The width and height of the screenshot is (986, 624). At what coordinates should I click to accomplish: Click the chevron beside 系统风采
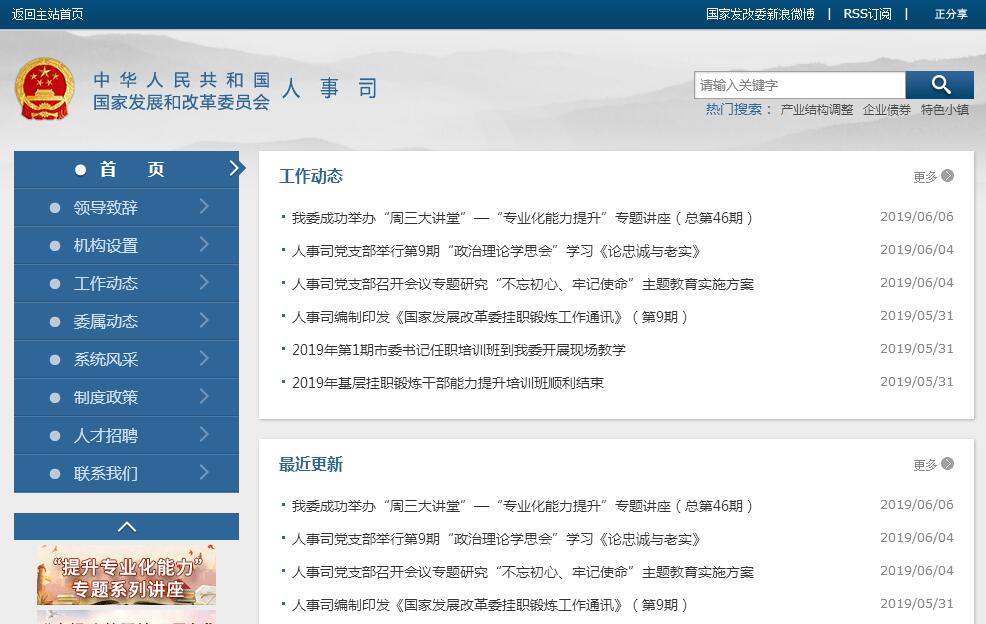204,359
